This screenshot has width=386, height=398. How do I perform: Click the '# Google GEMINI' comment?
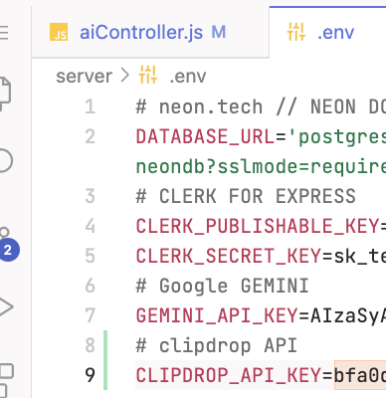pos(222,286)
